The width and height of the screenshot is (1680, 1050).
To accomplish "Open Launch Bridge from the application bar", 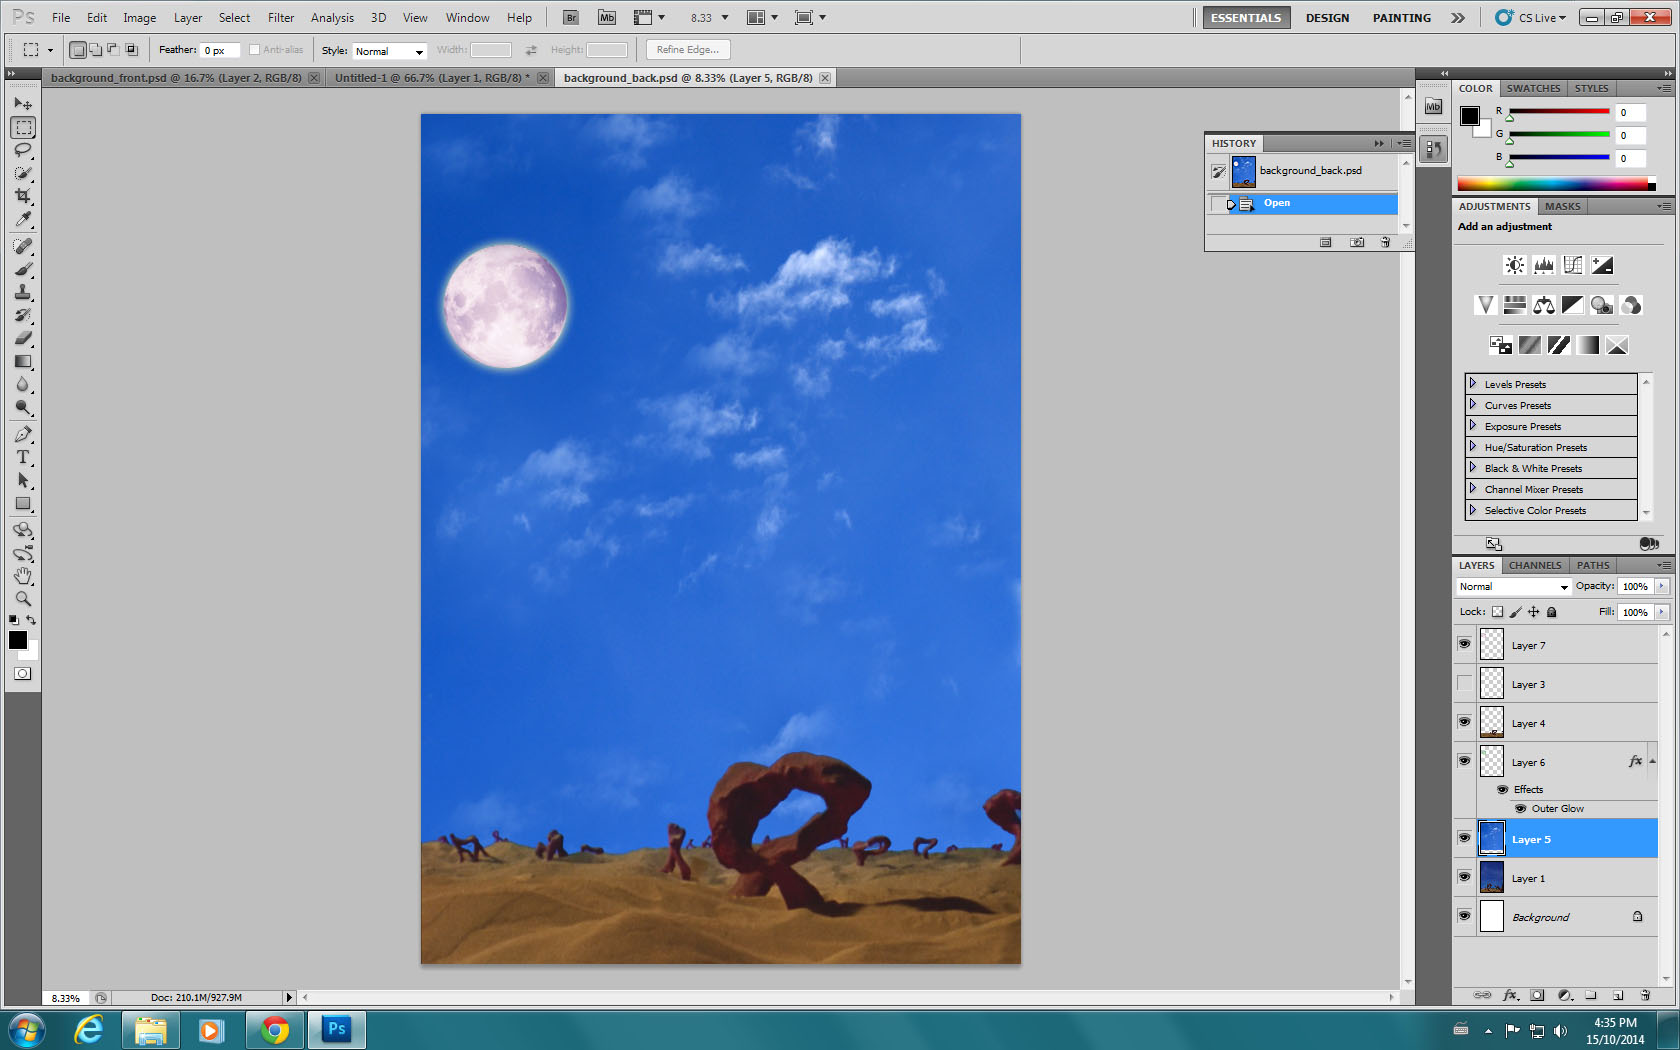I will 570,17.
